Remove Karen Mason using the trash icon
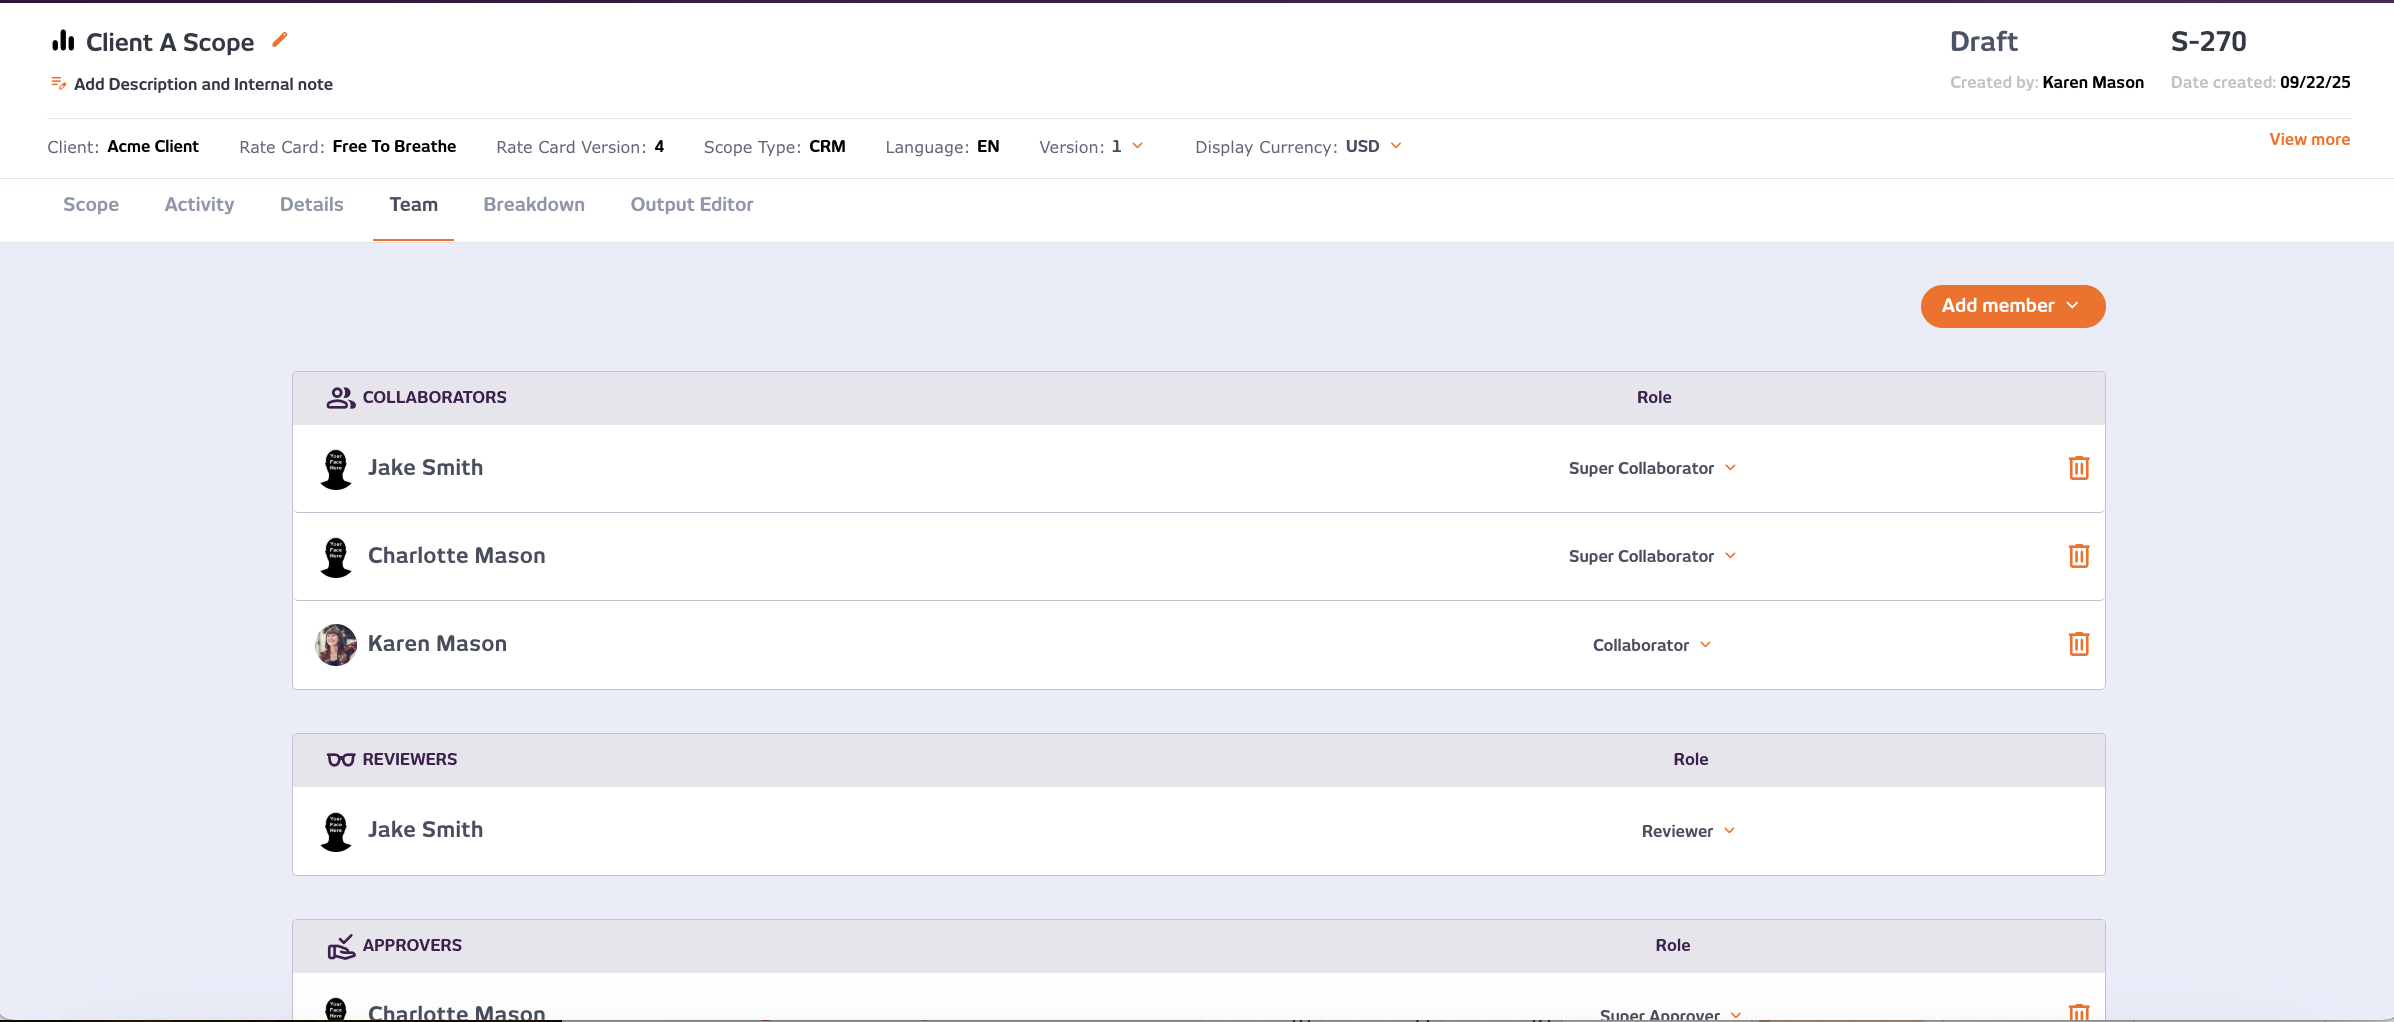The image size is (2394, 1022). point(2078,644)
